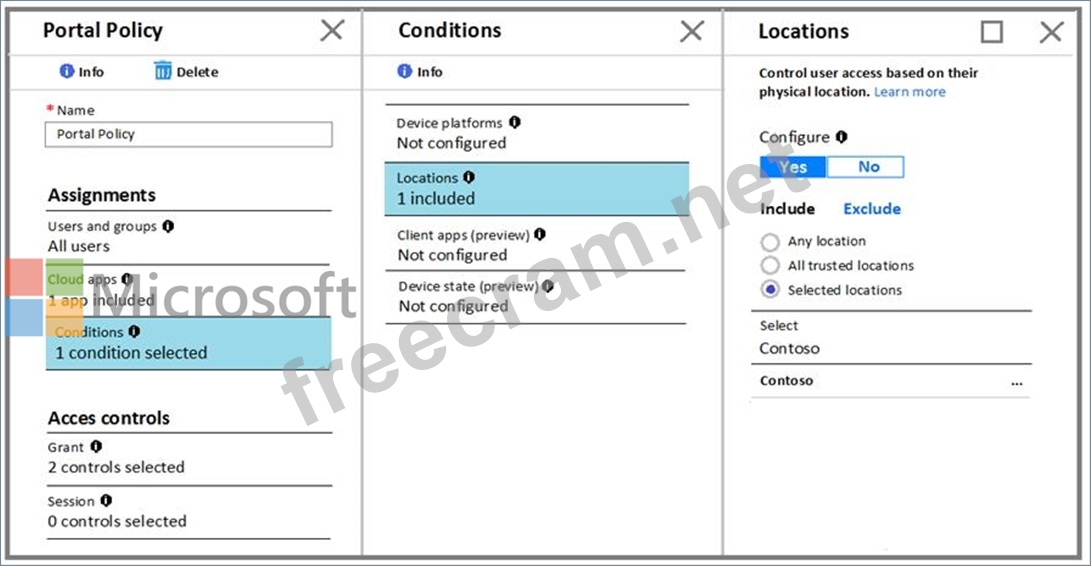
Task: Set Configure toggle to No
Action: 868,167
